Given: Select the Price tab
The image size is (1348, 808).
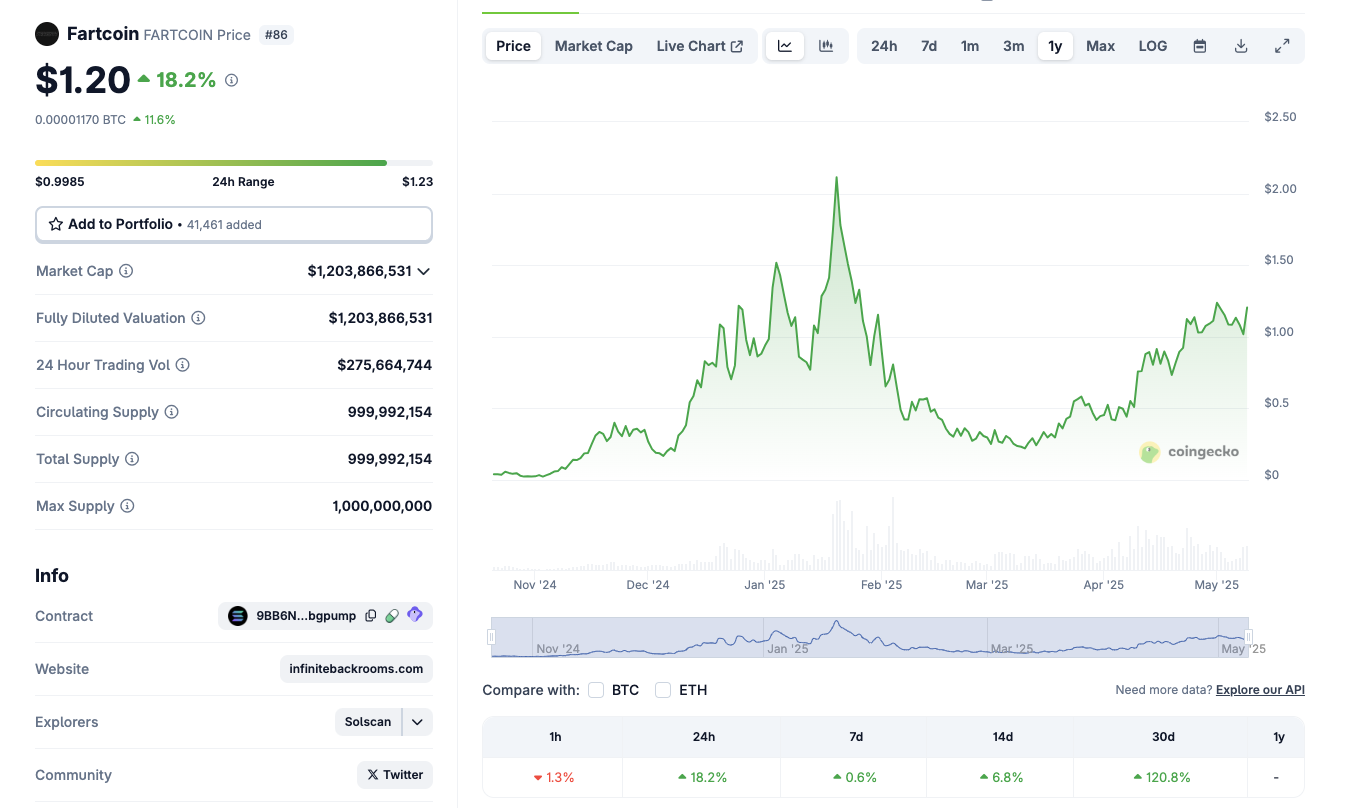Looking at the screenshot, I should click(513, 46).
